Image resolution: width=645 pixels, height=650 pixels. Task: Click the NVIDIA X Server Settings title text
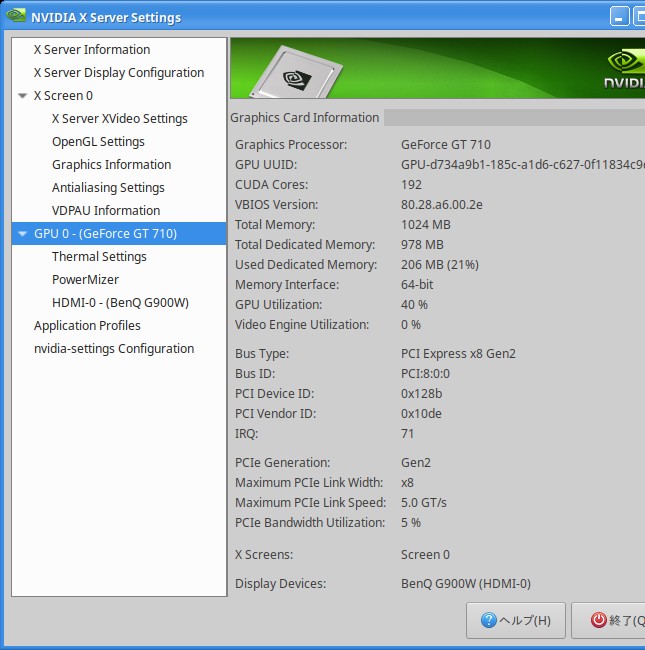tap(106, 18)
